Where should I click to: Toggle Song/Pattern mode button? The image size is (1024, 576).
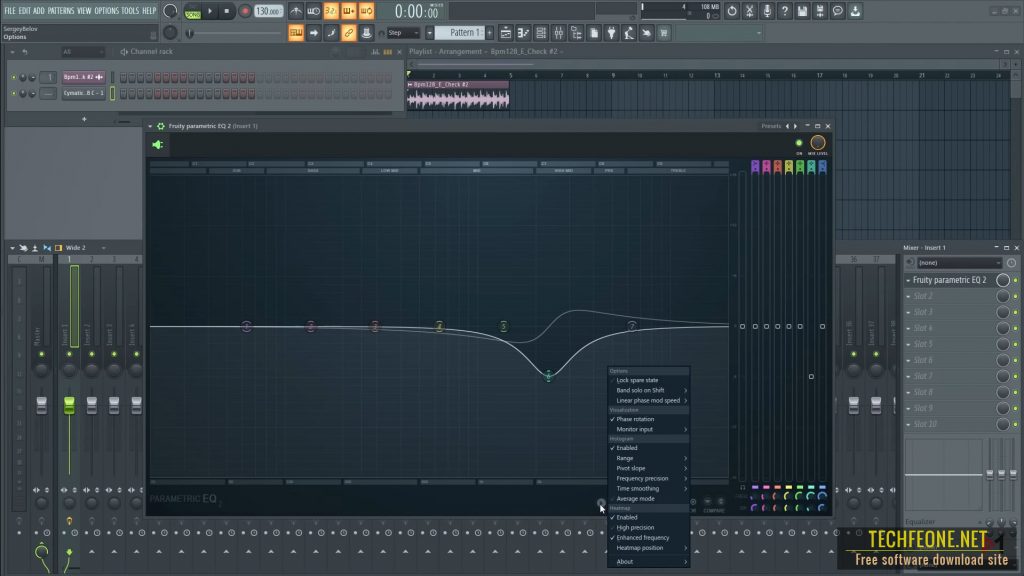193,11
